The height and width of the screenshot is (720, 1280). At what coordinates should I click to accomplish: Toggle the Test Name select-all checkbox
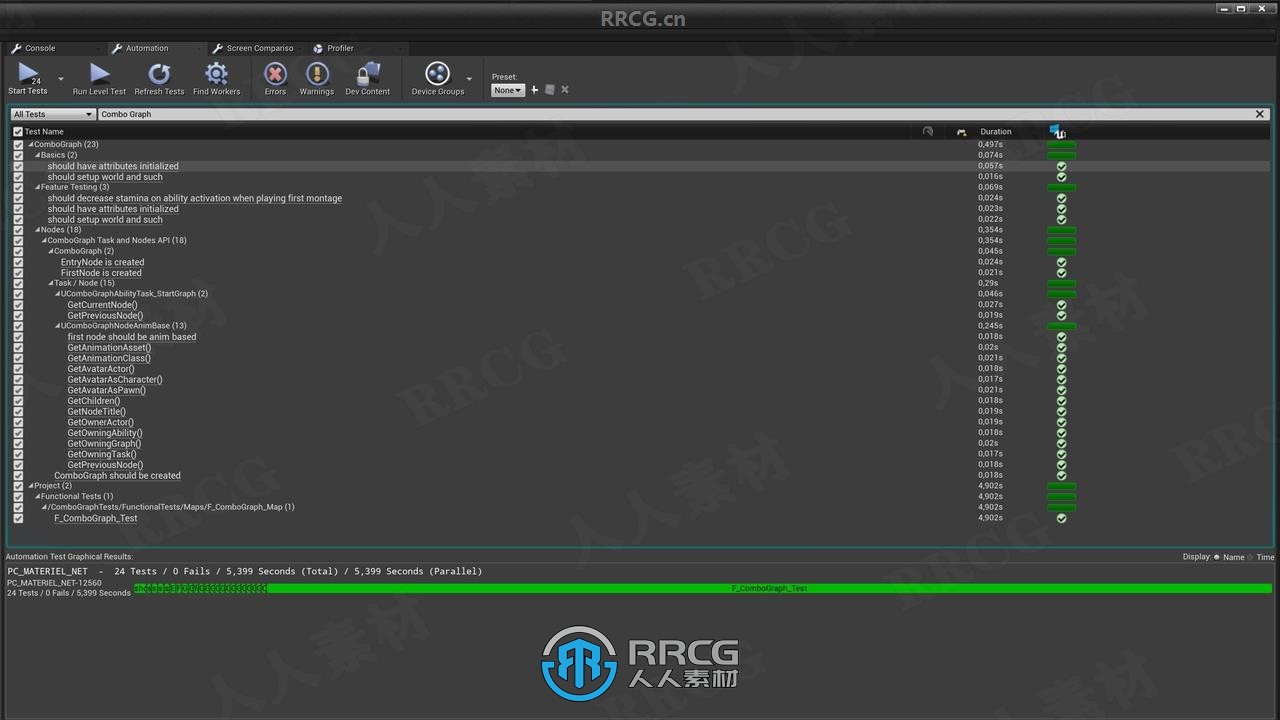pos(18,131)
